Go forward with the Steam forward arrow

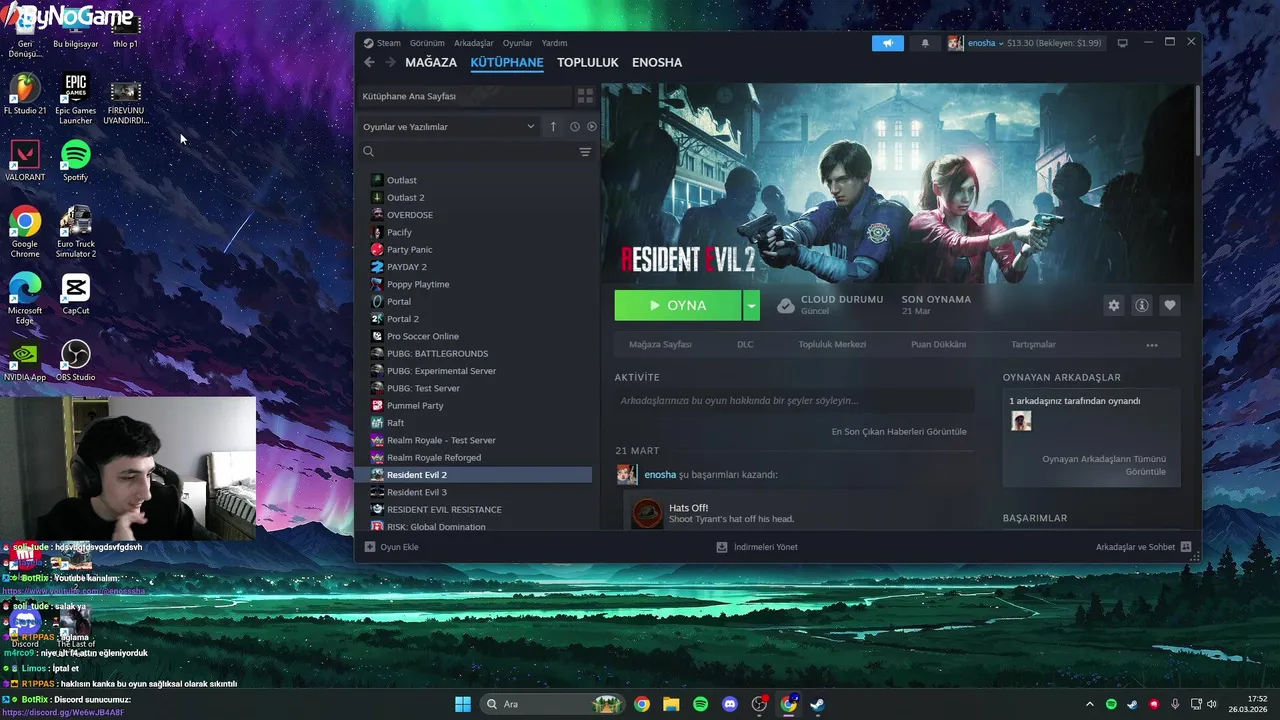(x=388, y=62)
